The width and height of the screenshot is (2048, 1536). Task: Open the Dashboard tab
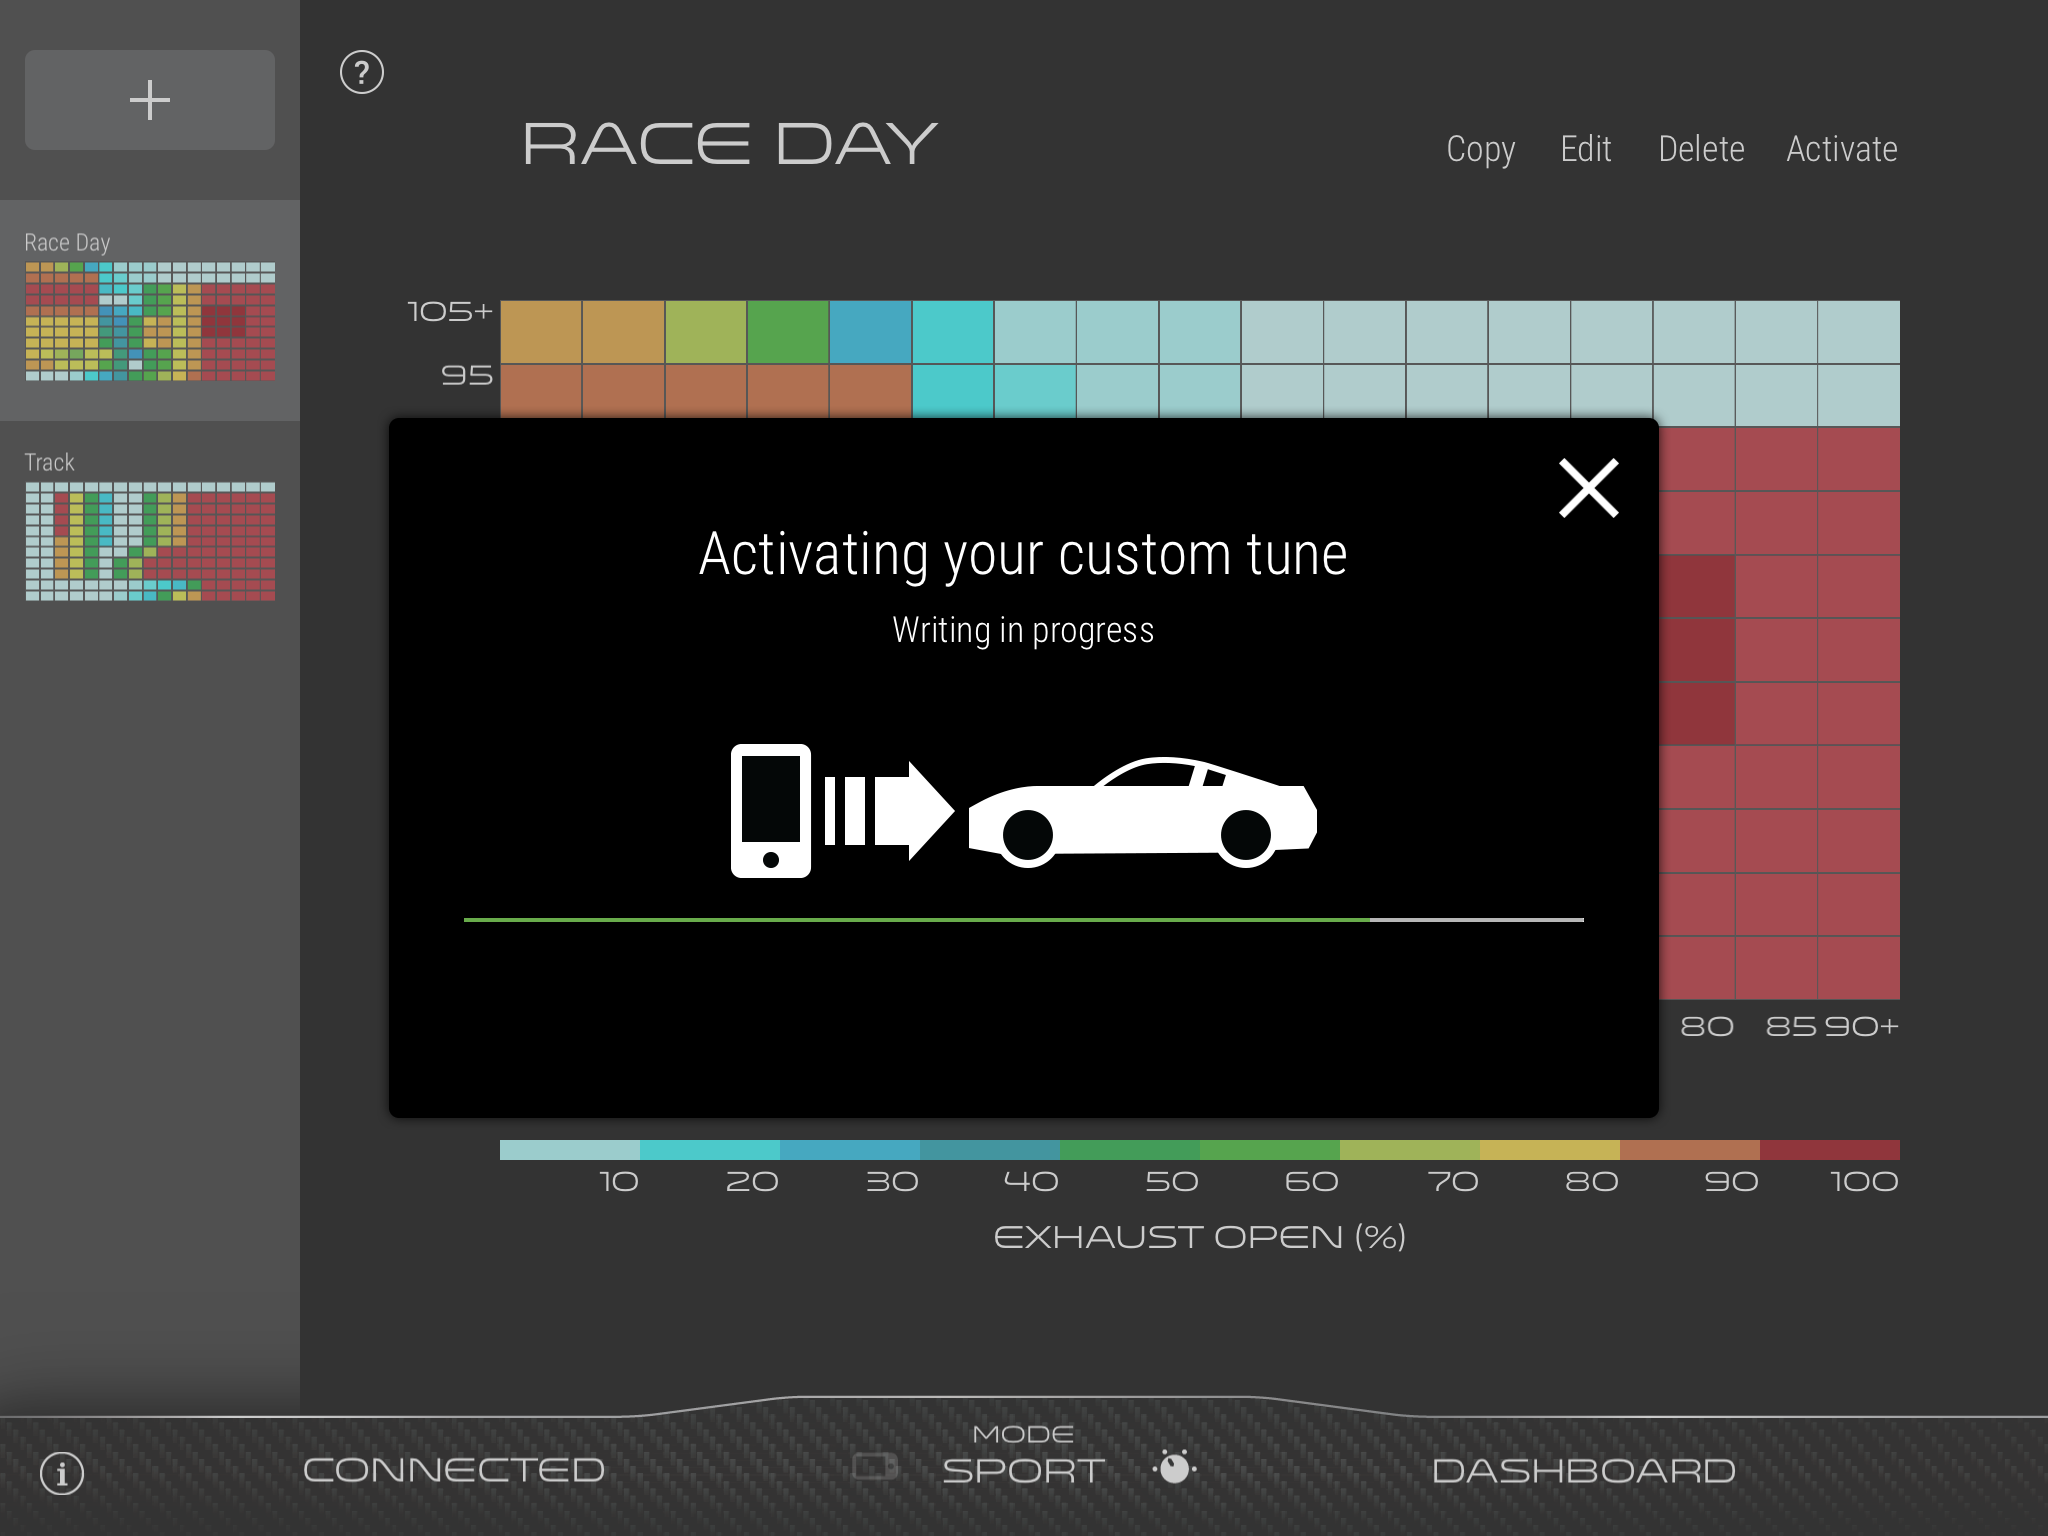(1583, 1470)
